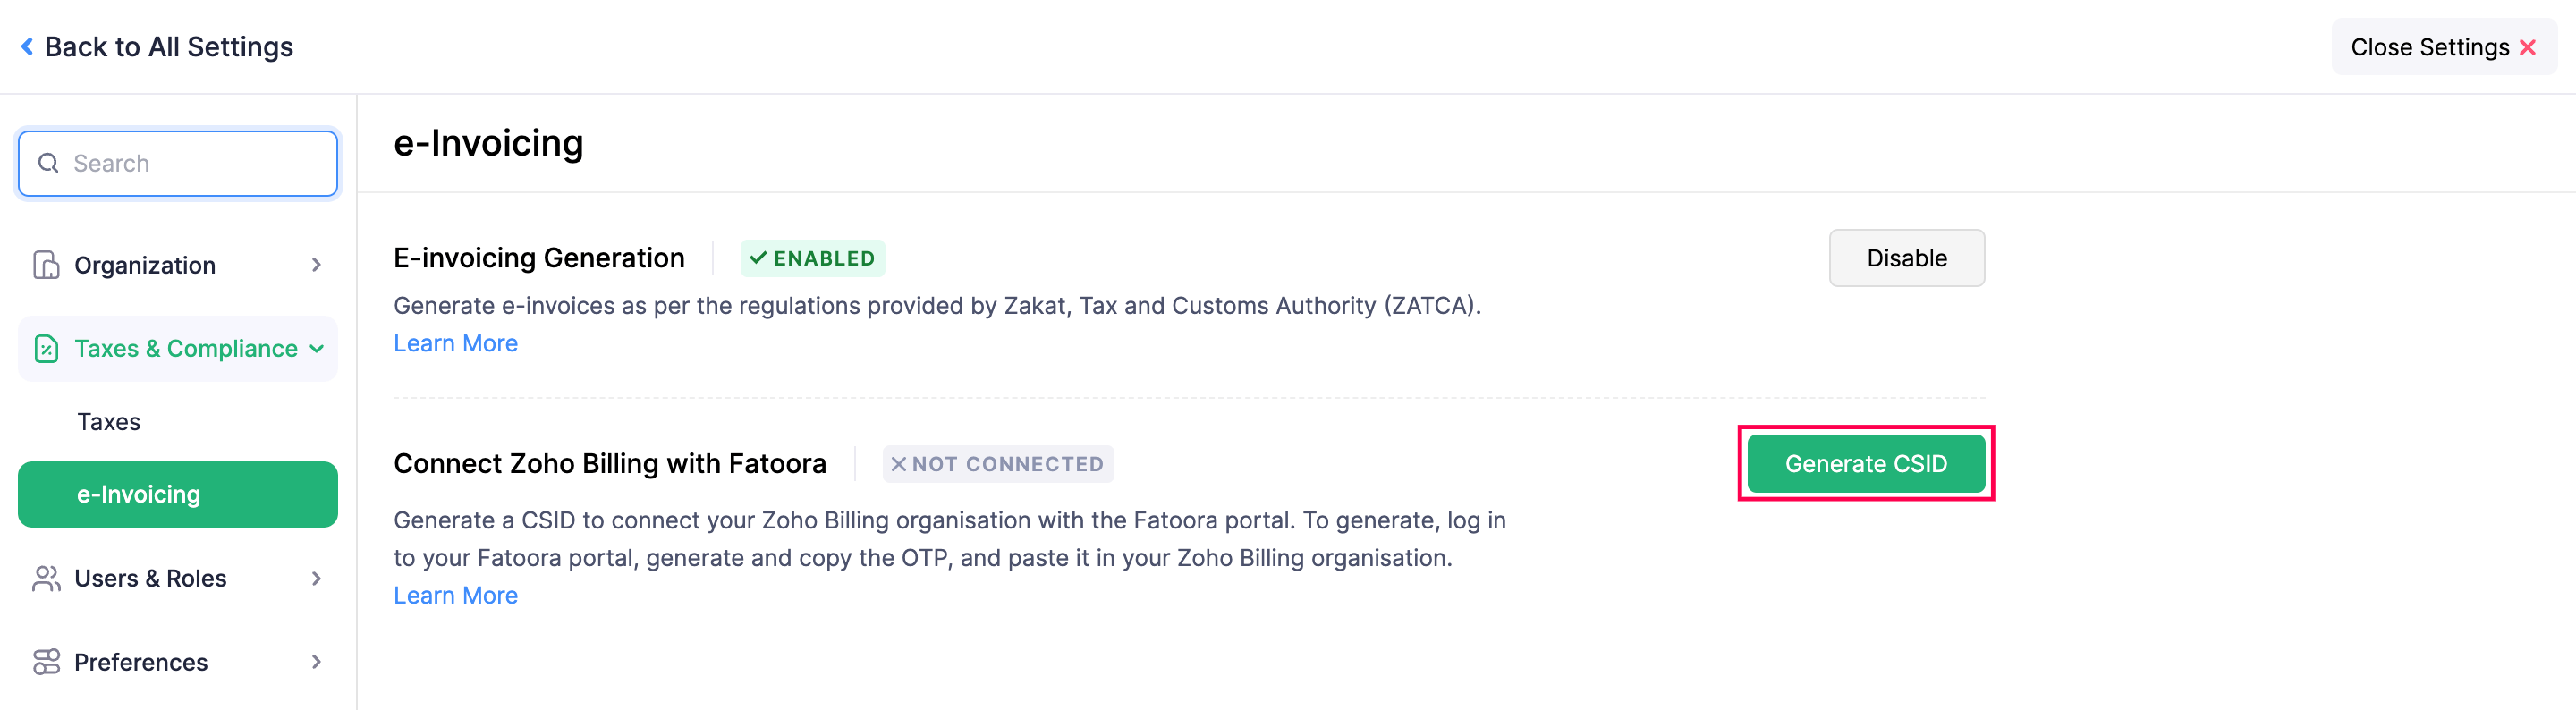Click the back arrow icon

coord(27,47)
